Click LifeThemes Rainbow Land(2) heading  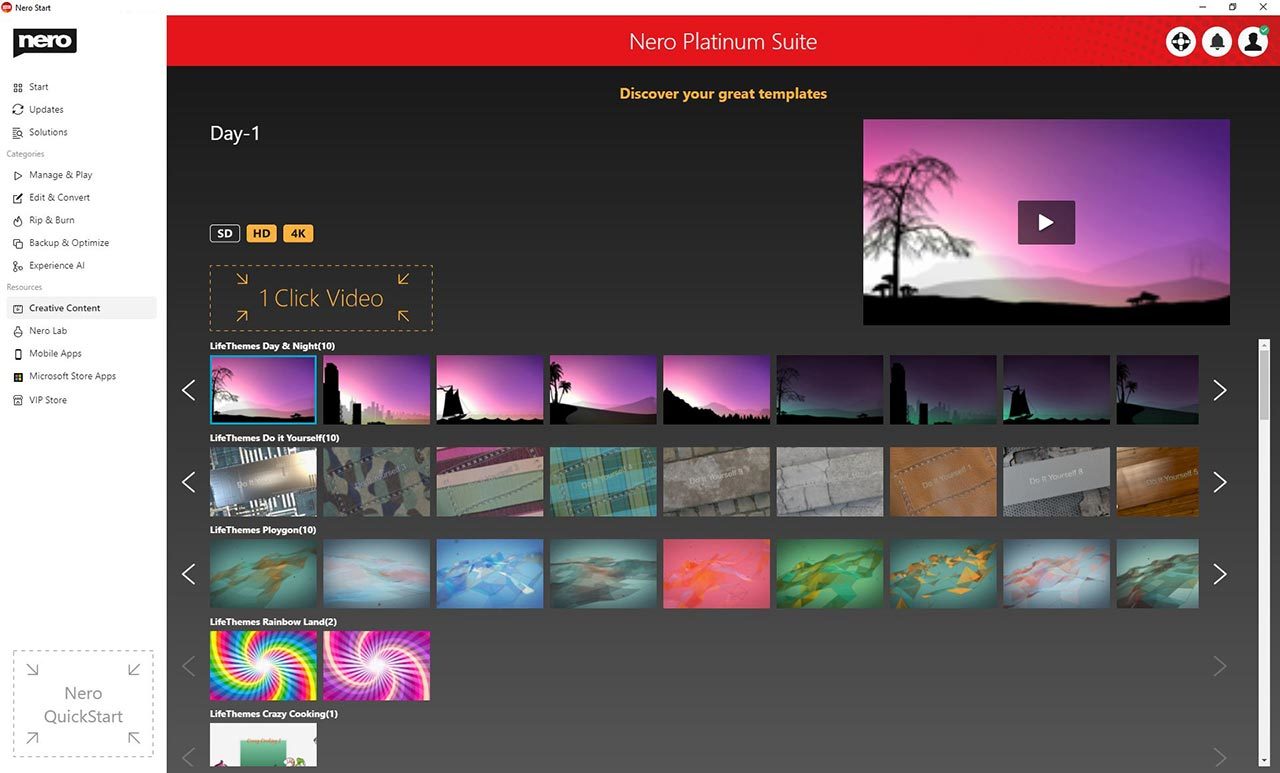[x=273, y=622]
